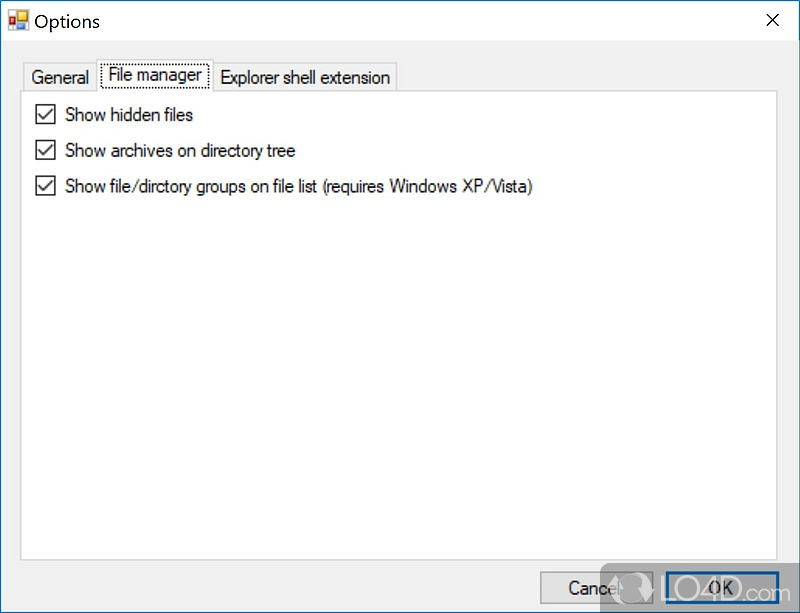Click the 'Show hidden files' label text

pos(129,115)
